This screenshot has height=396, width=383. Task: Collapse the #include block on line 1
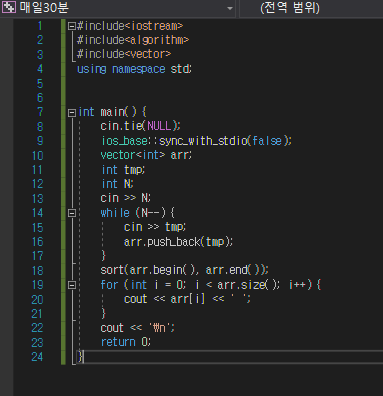[72, 26]
